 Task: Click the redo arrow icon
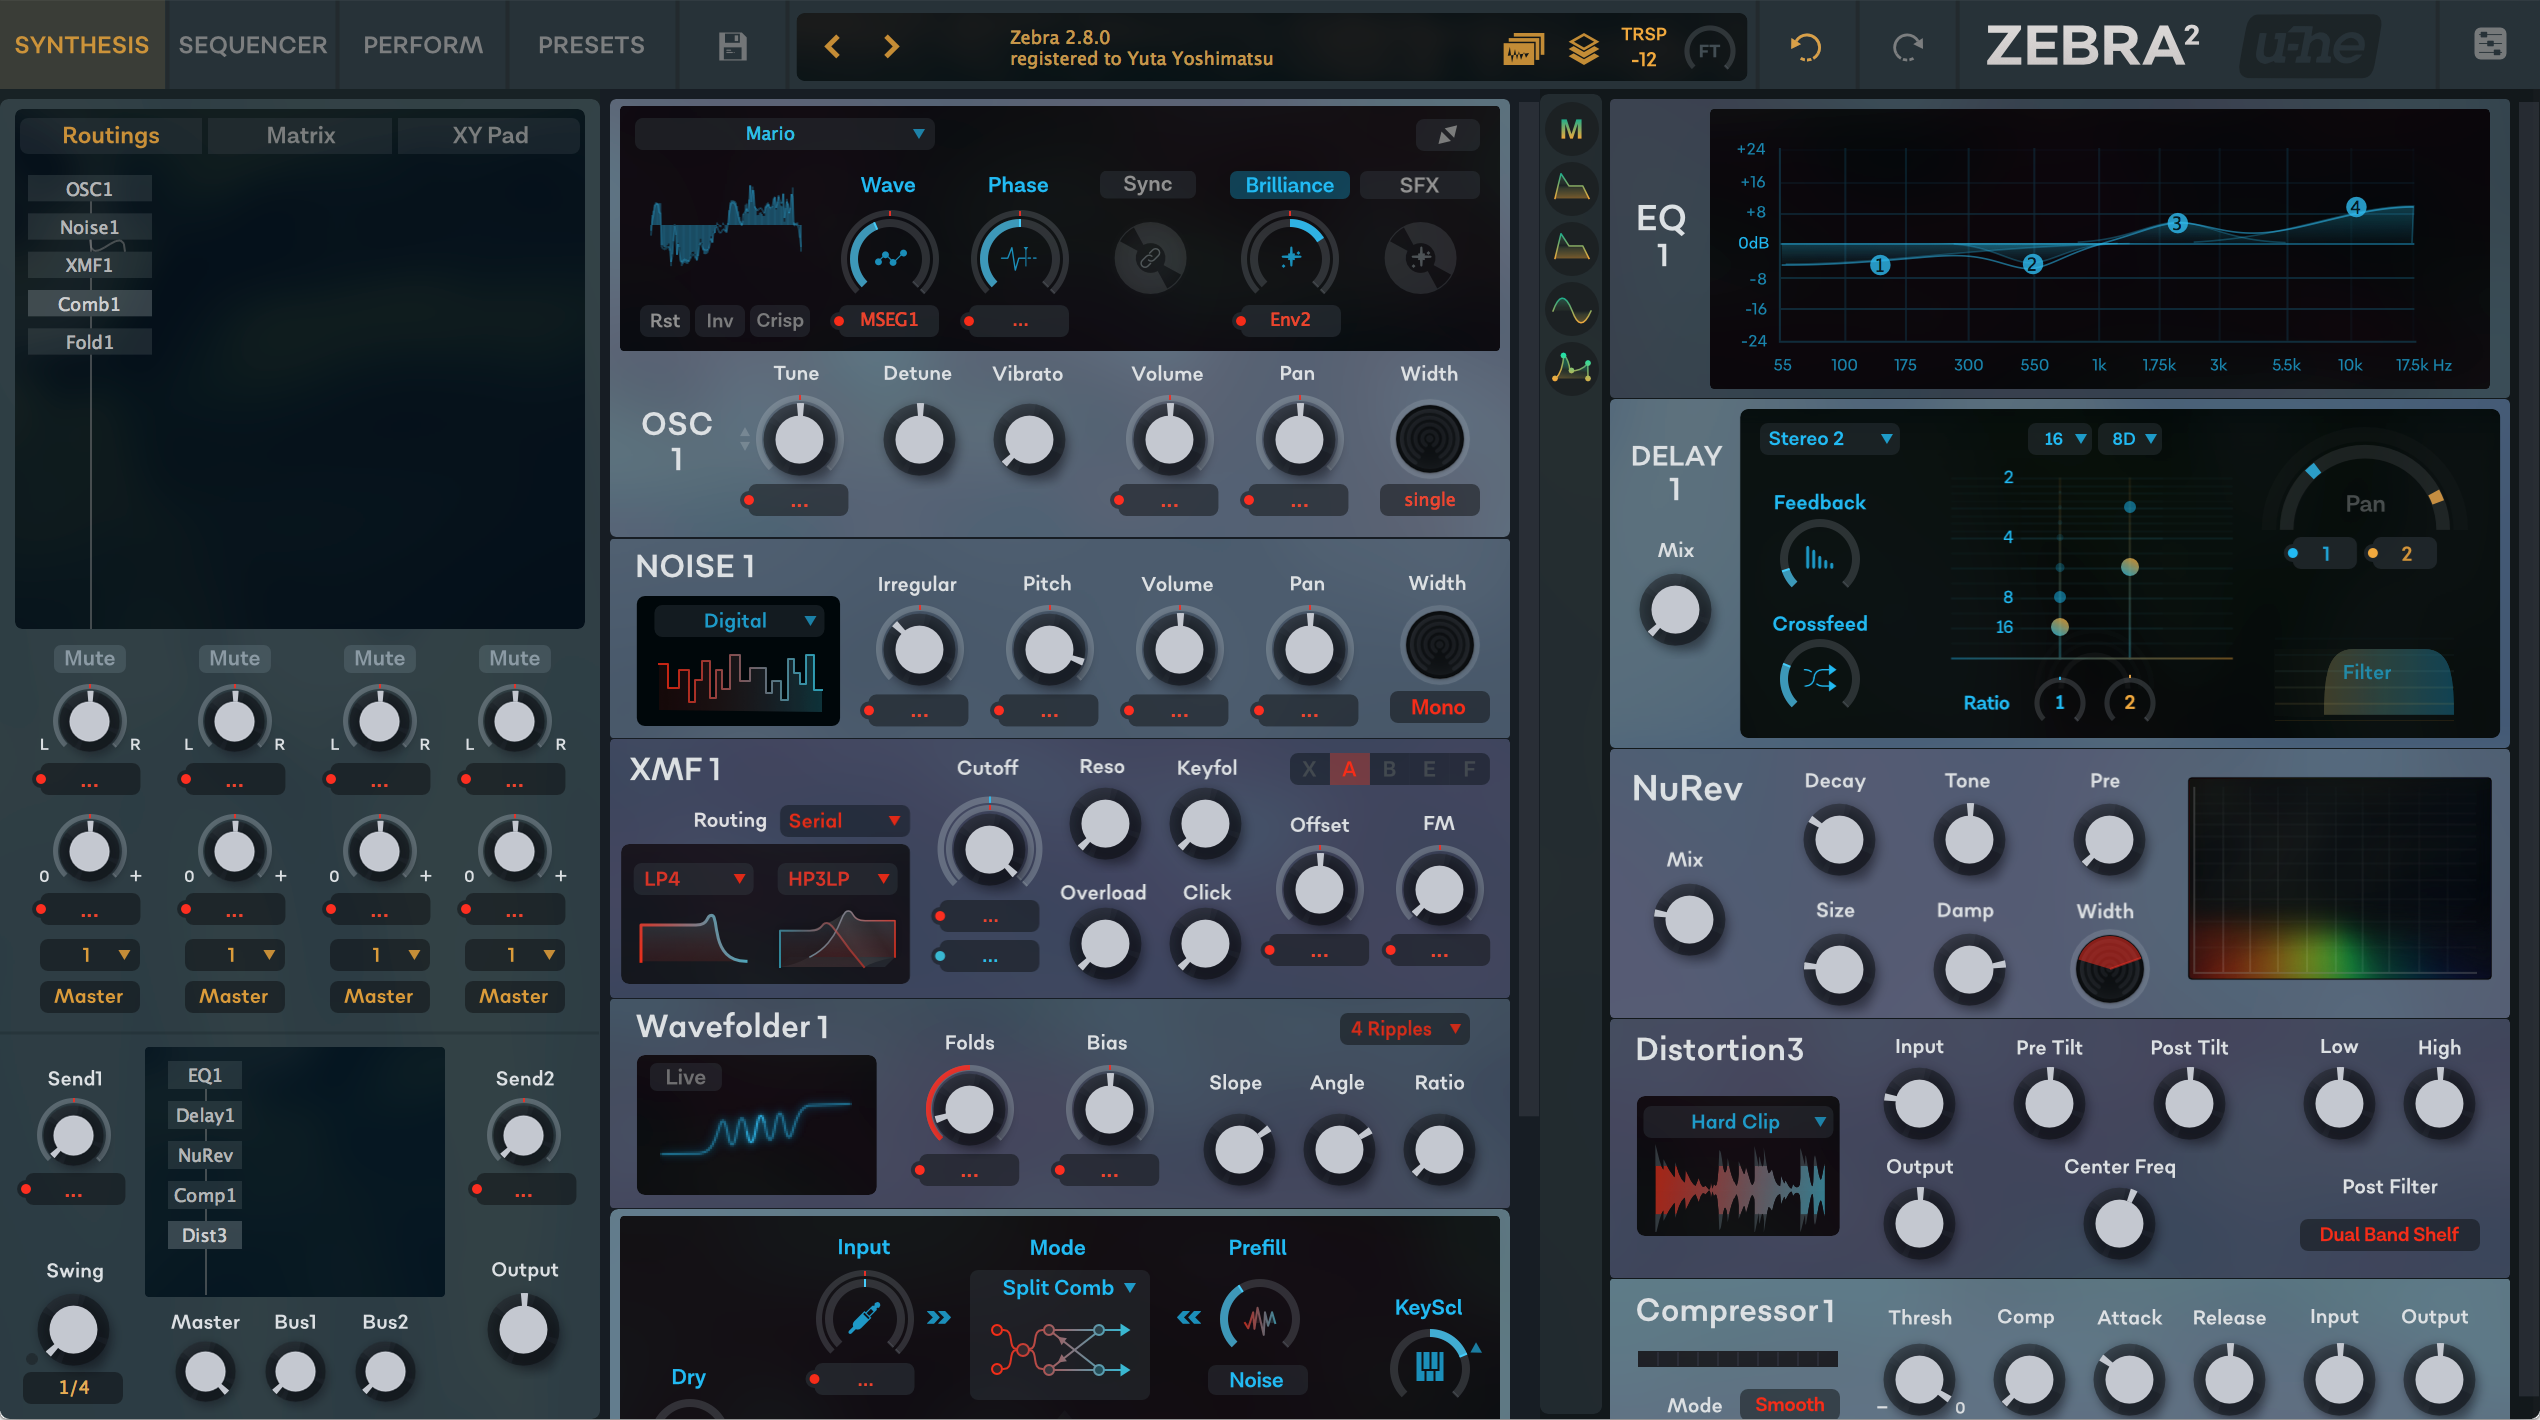(1908, 47)
